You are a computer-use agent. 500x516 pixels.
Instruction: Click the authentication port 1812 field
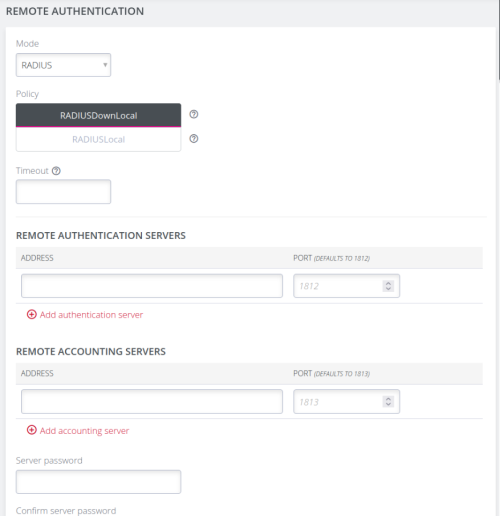pos(346,286)
